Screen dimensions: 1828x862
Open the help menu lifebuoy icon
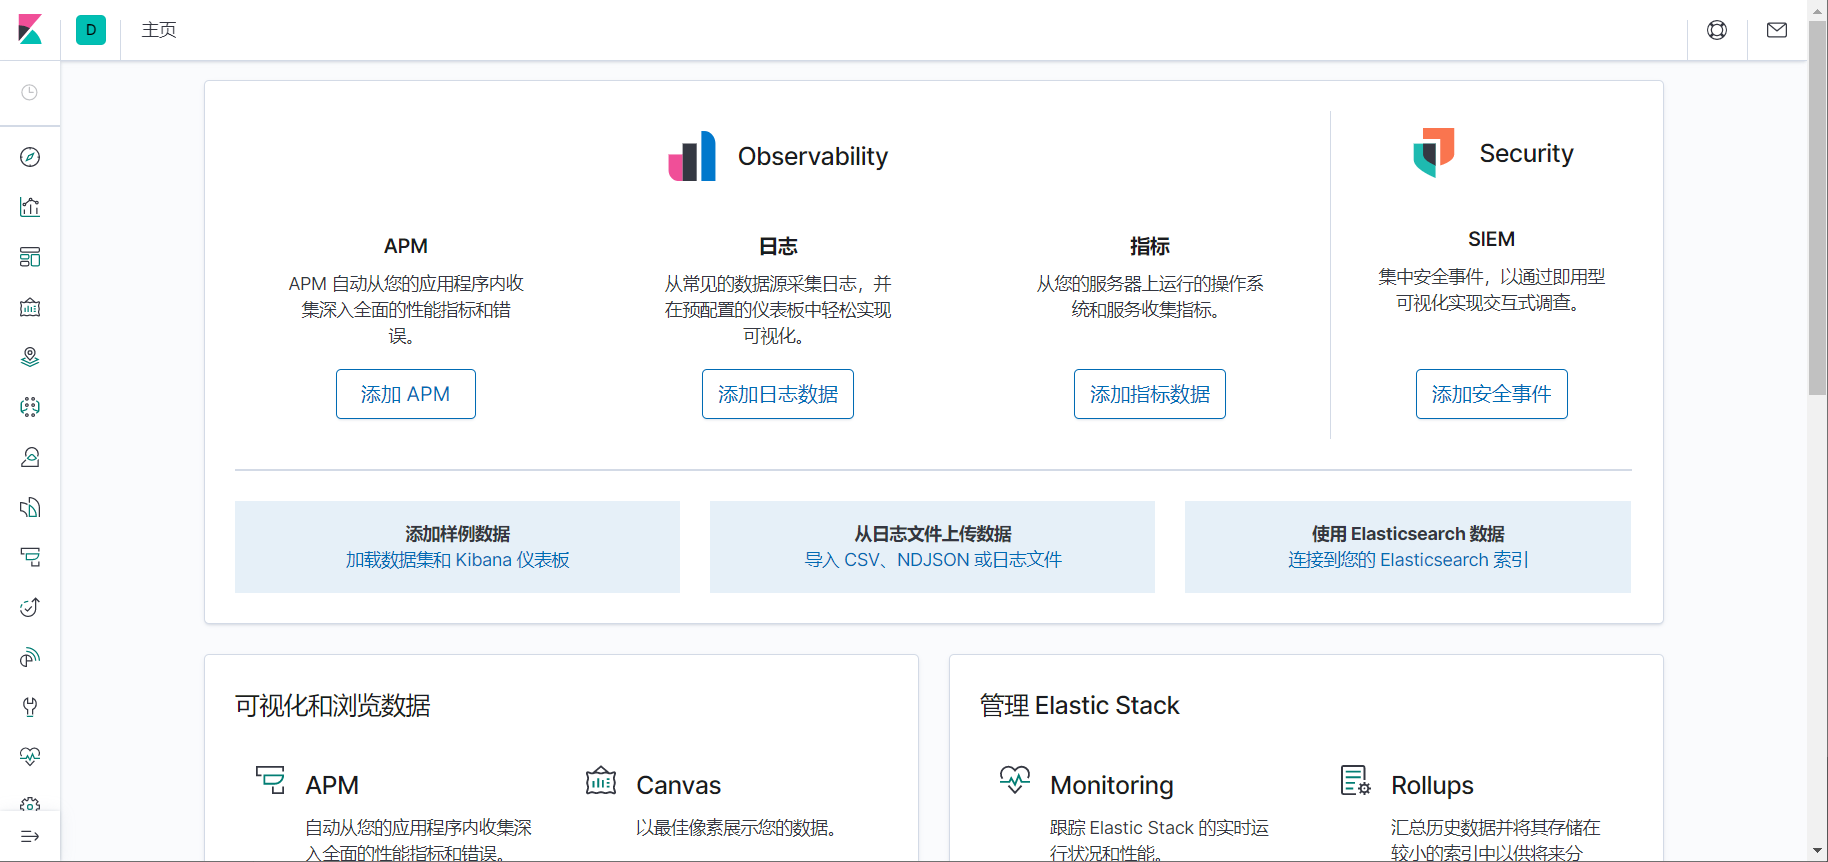(x=1717, y=30)
